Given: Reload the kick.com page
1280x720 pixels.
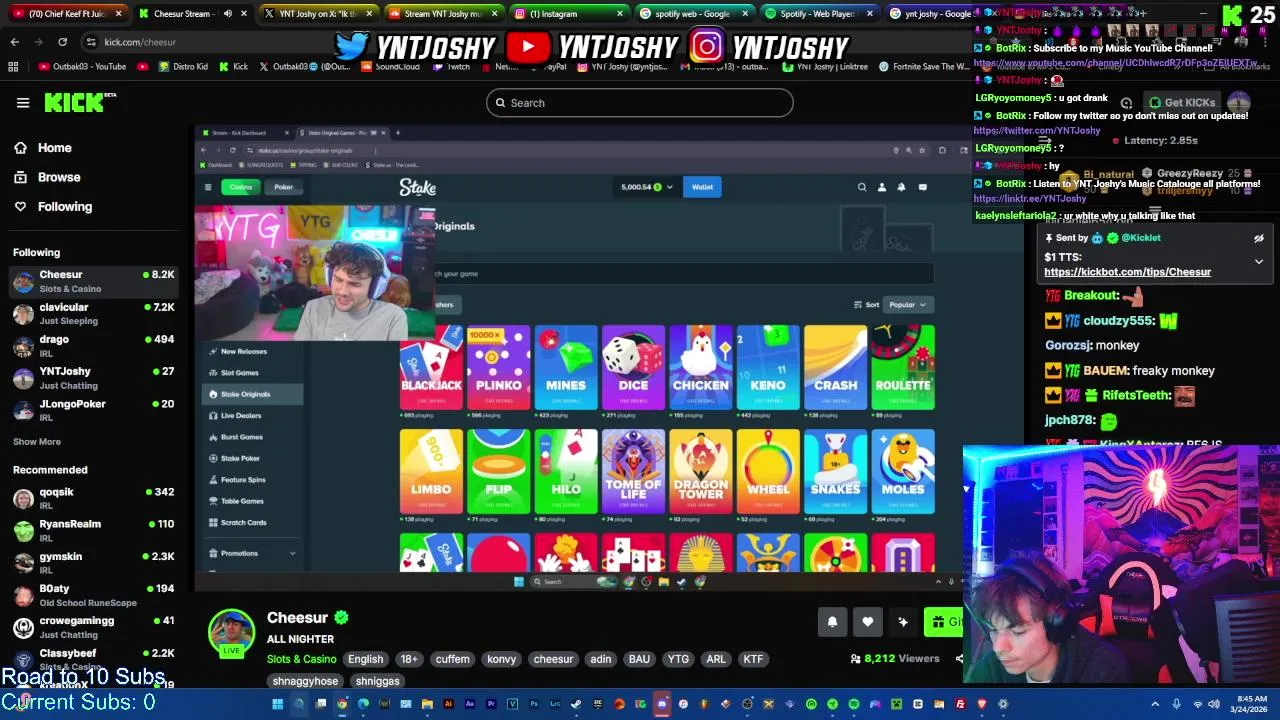Looking at the screenshot, I should point(62,42).
